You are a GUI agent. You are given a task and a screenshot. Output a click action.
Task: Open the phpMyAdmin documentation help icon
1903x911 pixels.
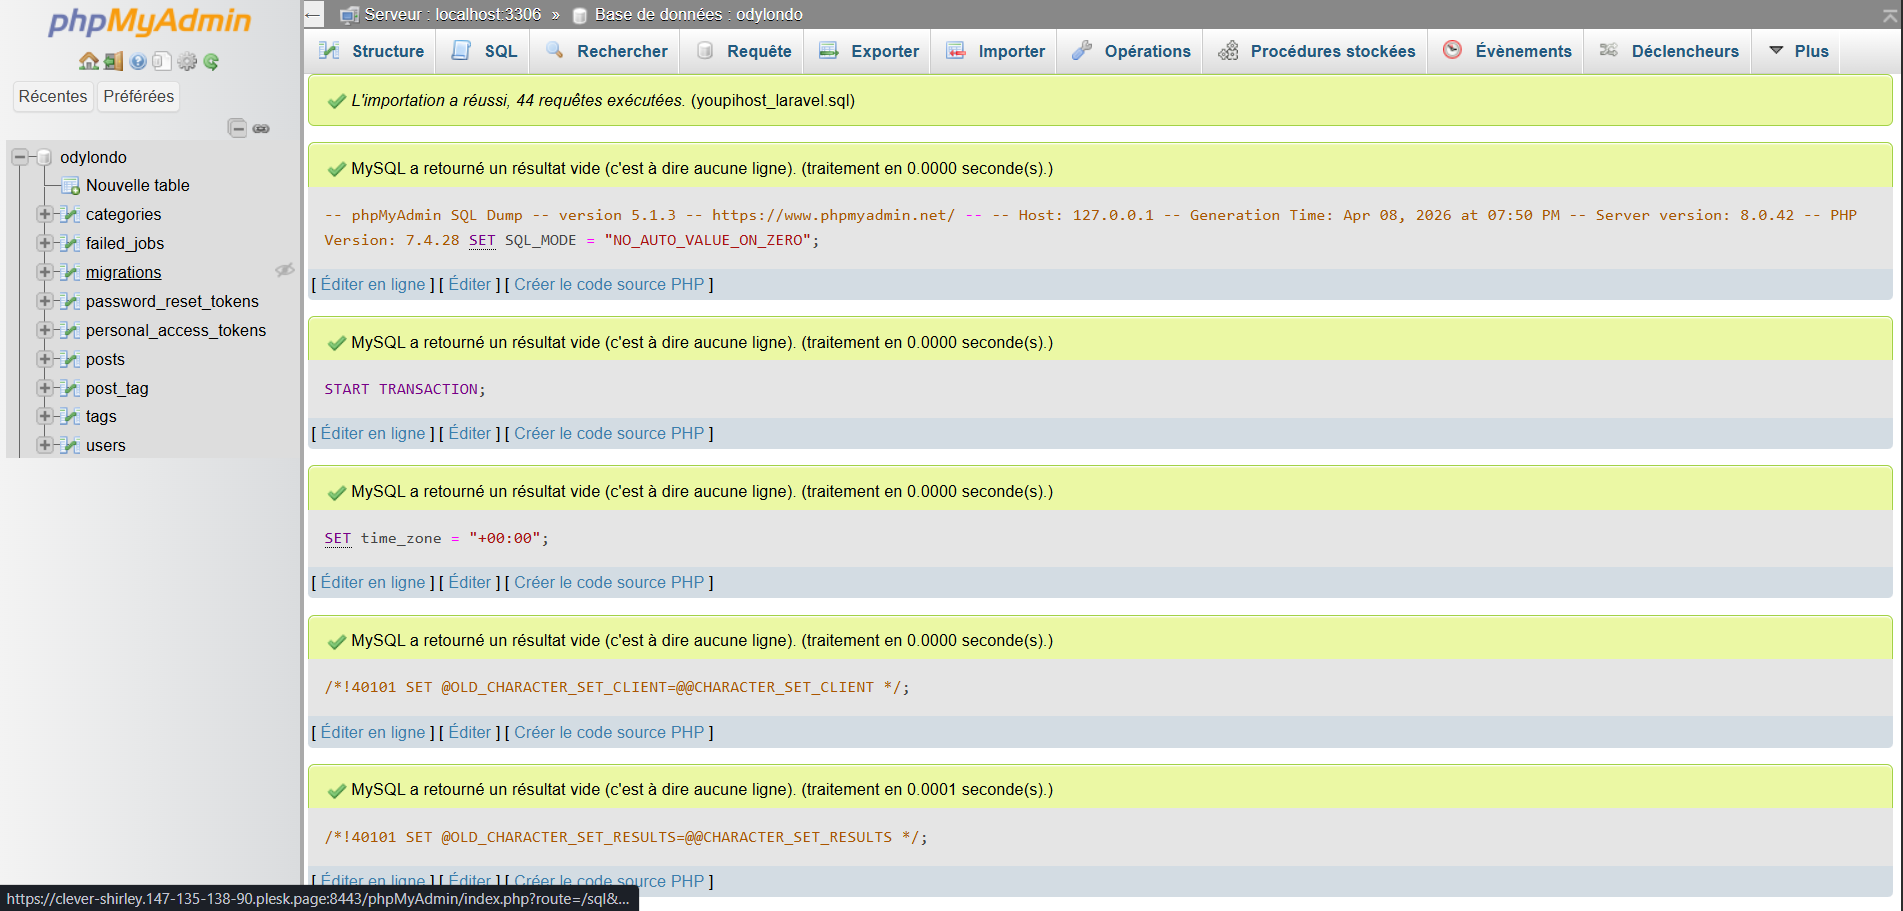point(138,62)
